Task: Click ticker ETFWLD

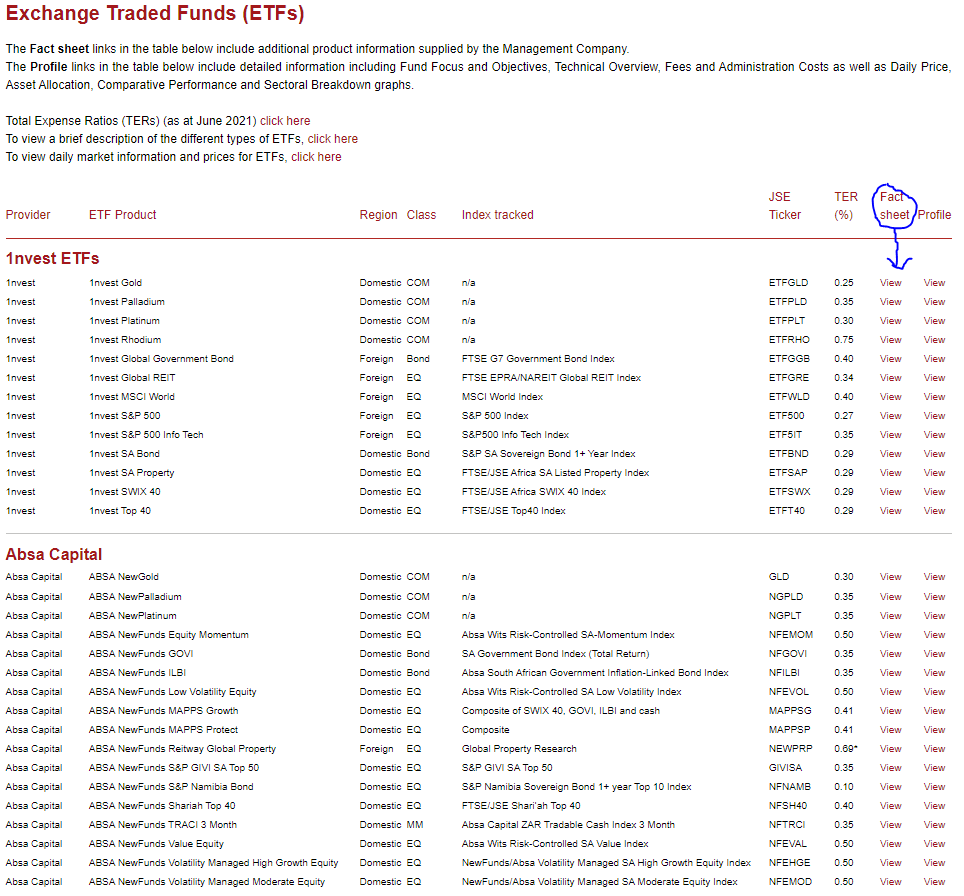Action: pyautogui.click(x=789, y=397)
